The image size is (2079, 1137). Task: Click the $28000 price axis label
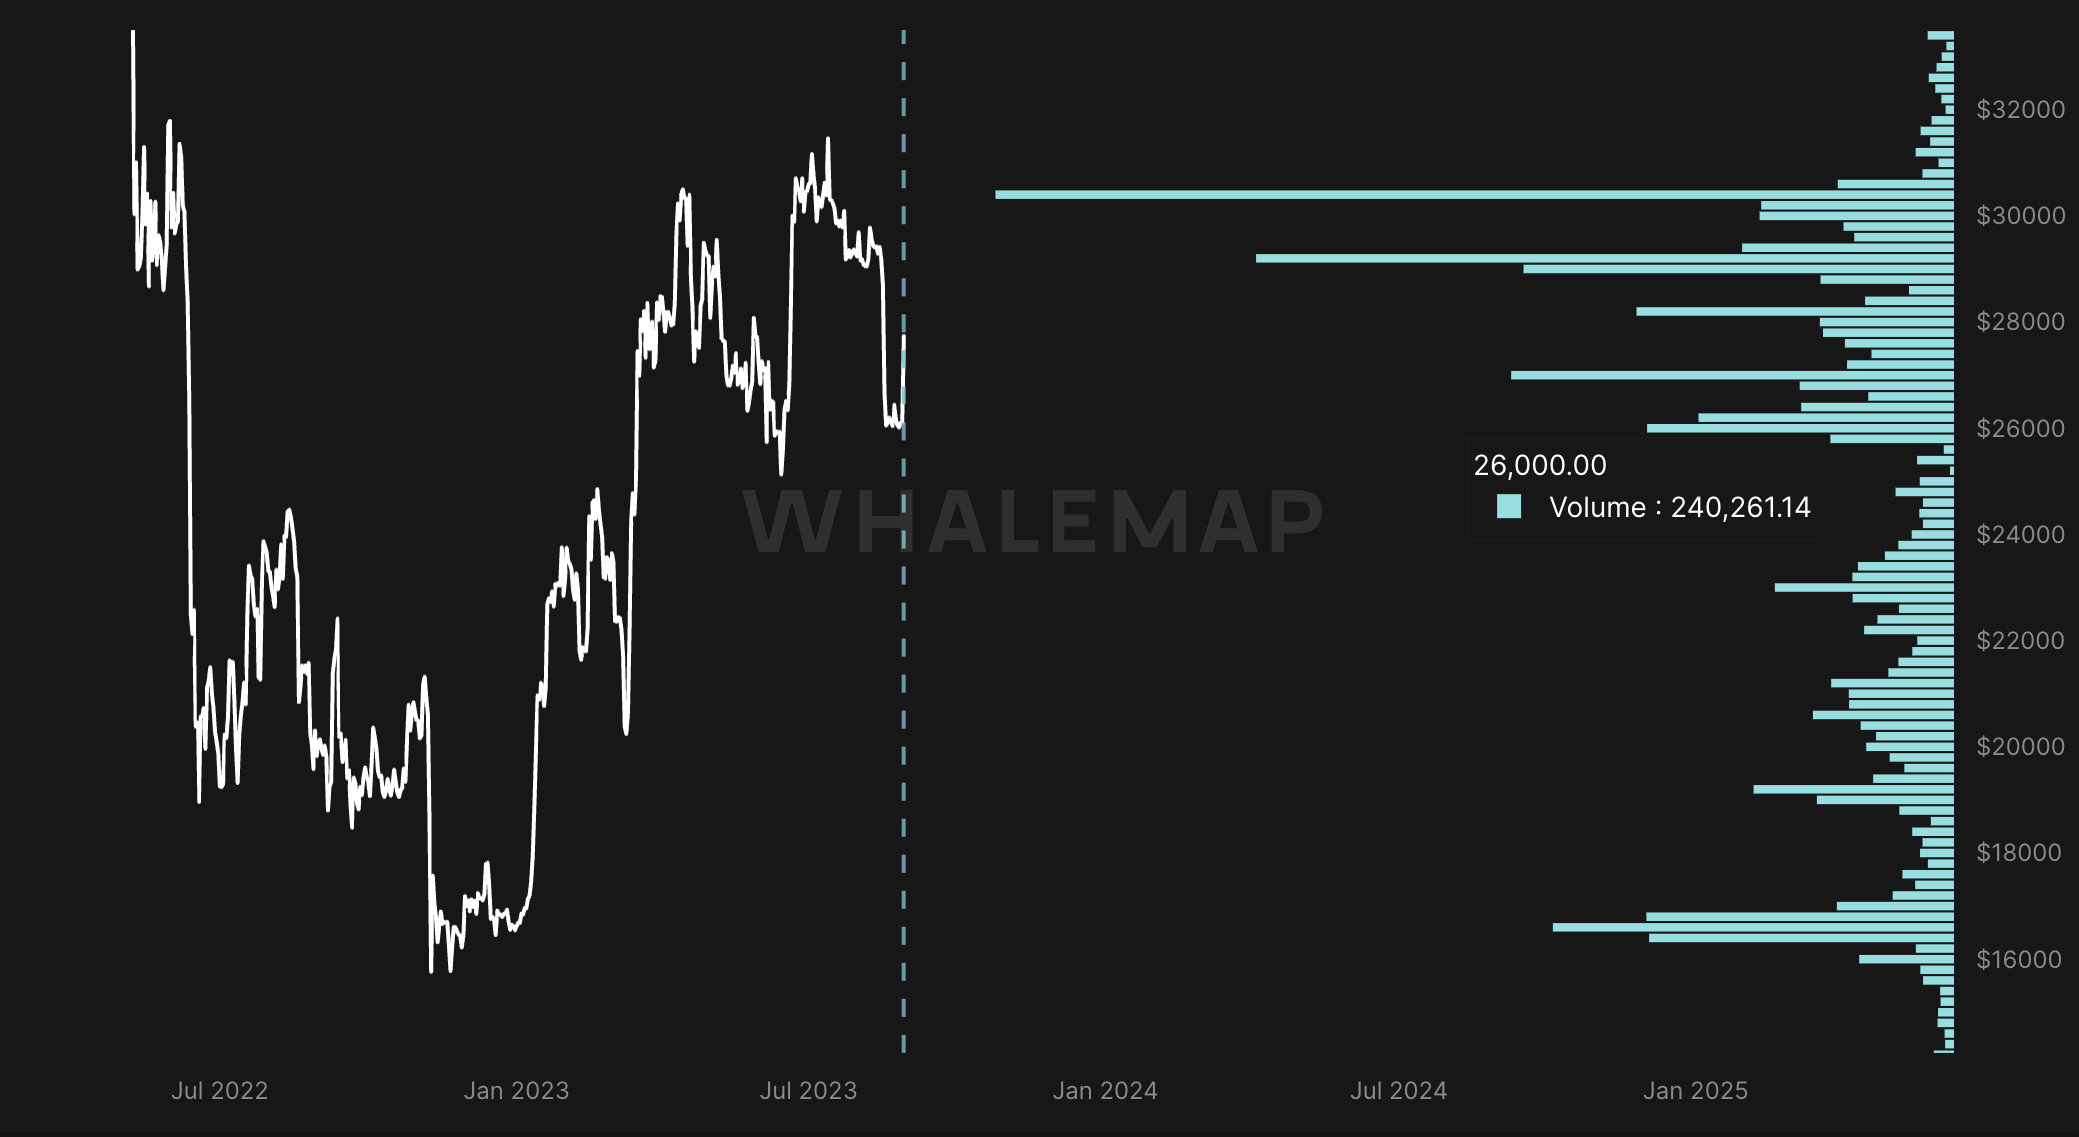(2020, 322)
